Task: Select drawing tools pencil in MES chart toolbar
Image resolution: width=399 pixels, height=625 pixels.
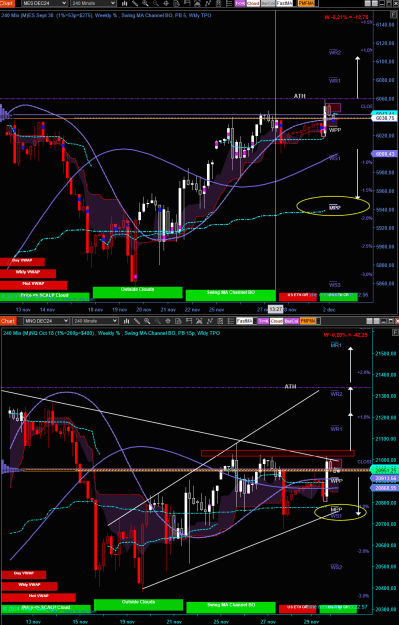Action: (135, 3)
